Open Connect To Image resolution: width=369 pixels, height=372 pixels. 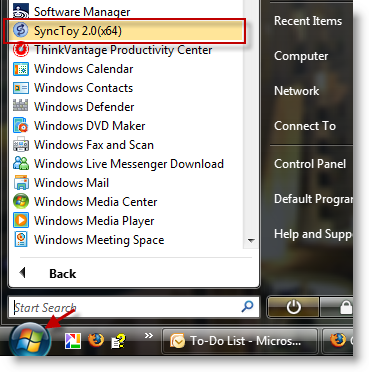click(x=305, y=126)
